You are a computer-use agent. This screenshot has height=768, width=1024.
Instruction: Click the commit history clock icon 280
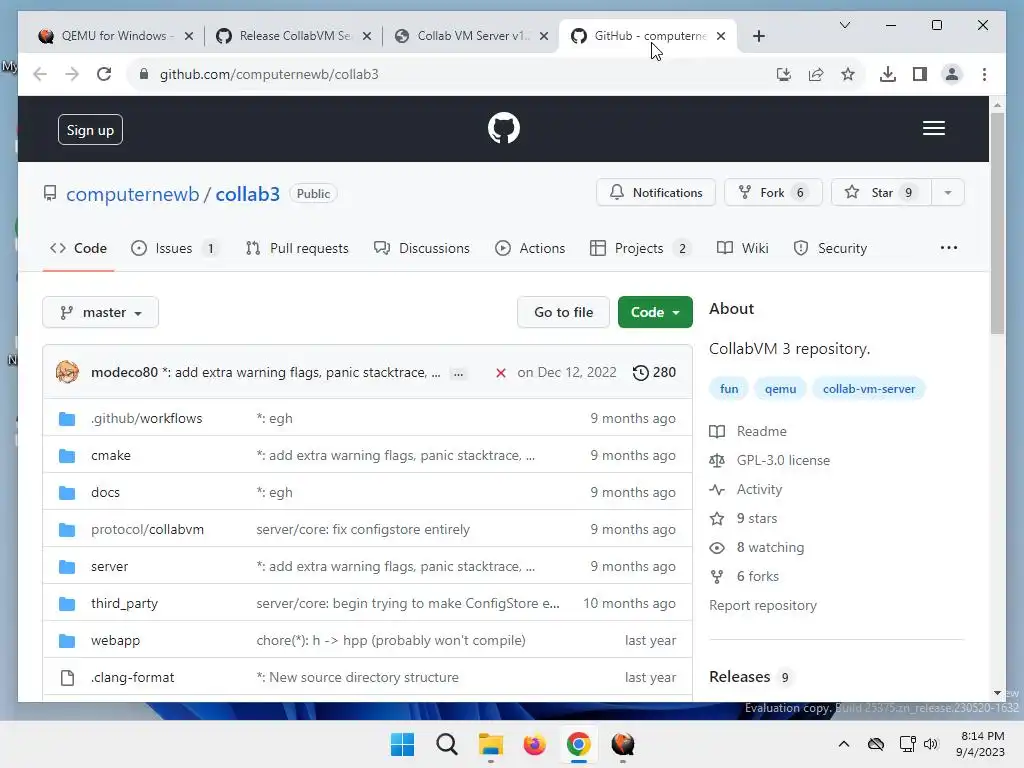[654, 372]
